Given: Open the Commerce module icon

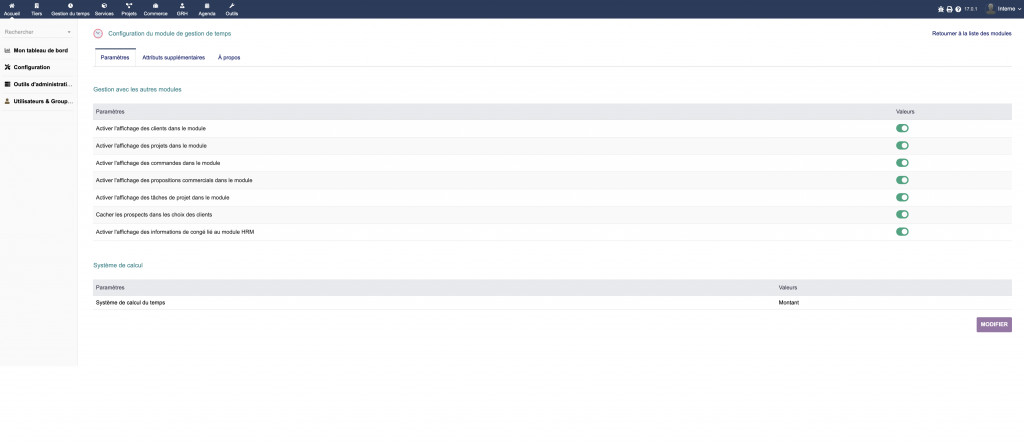Looking at the screenshot, I should (x=155, y=5).
